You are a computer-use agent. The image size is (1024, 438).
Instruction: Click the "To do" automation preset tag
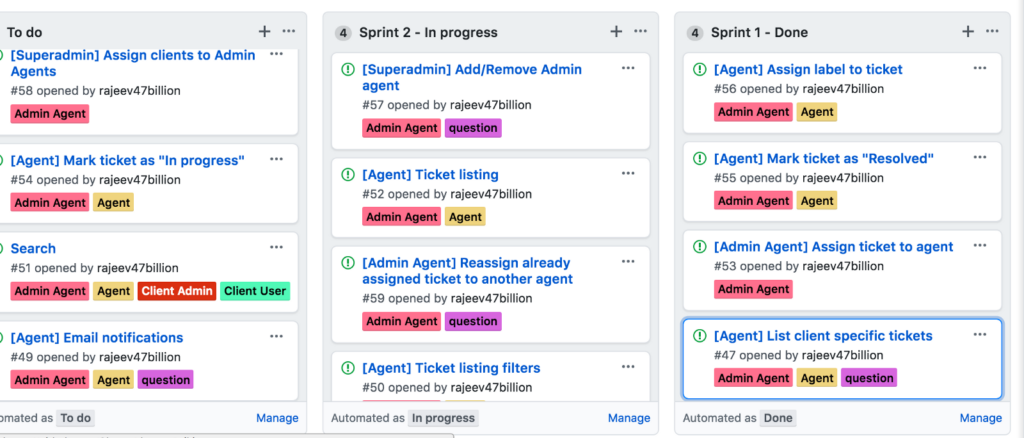pos(75,418)
